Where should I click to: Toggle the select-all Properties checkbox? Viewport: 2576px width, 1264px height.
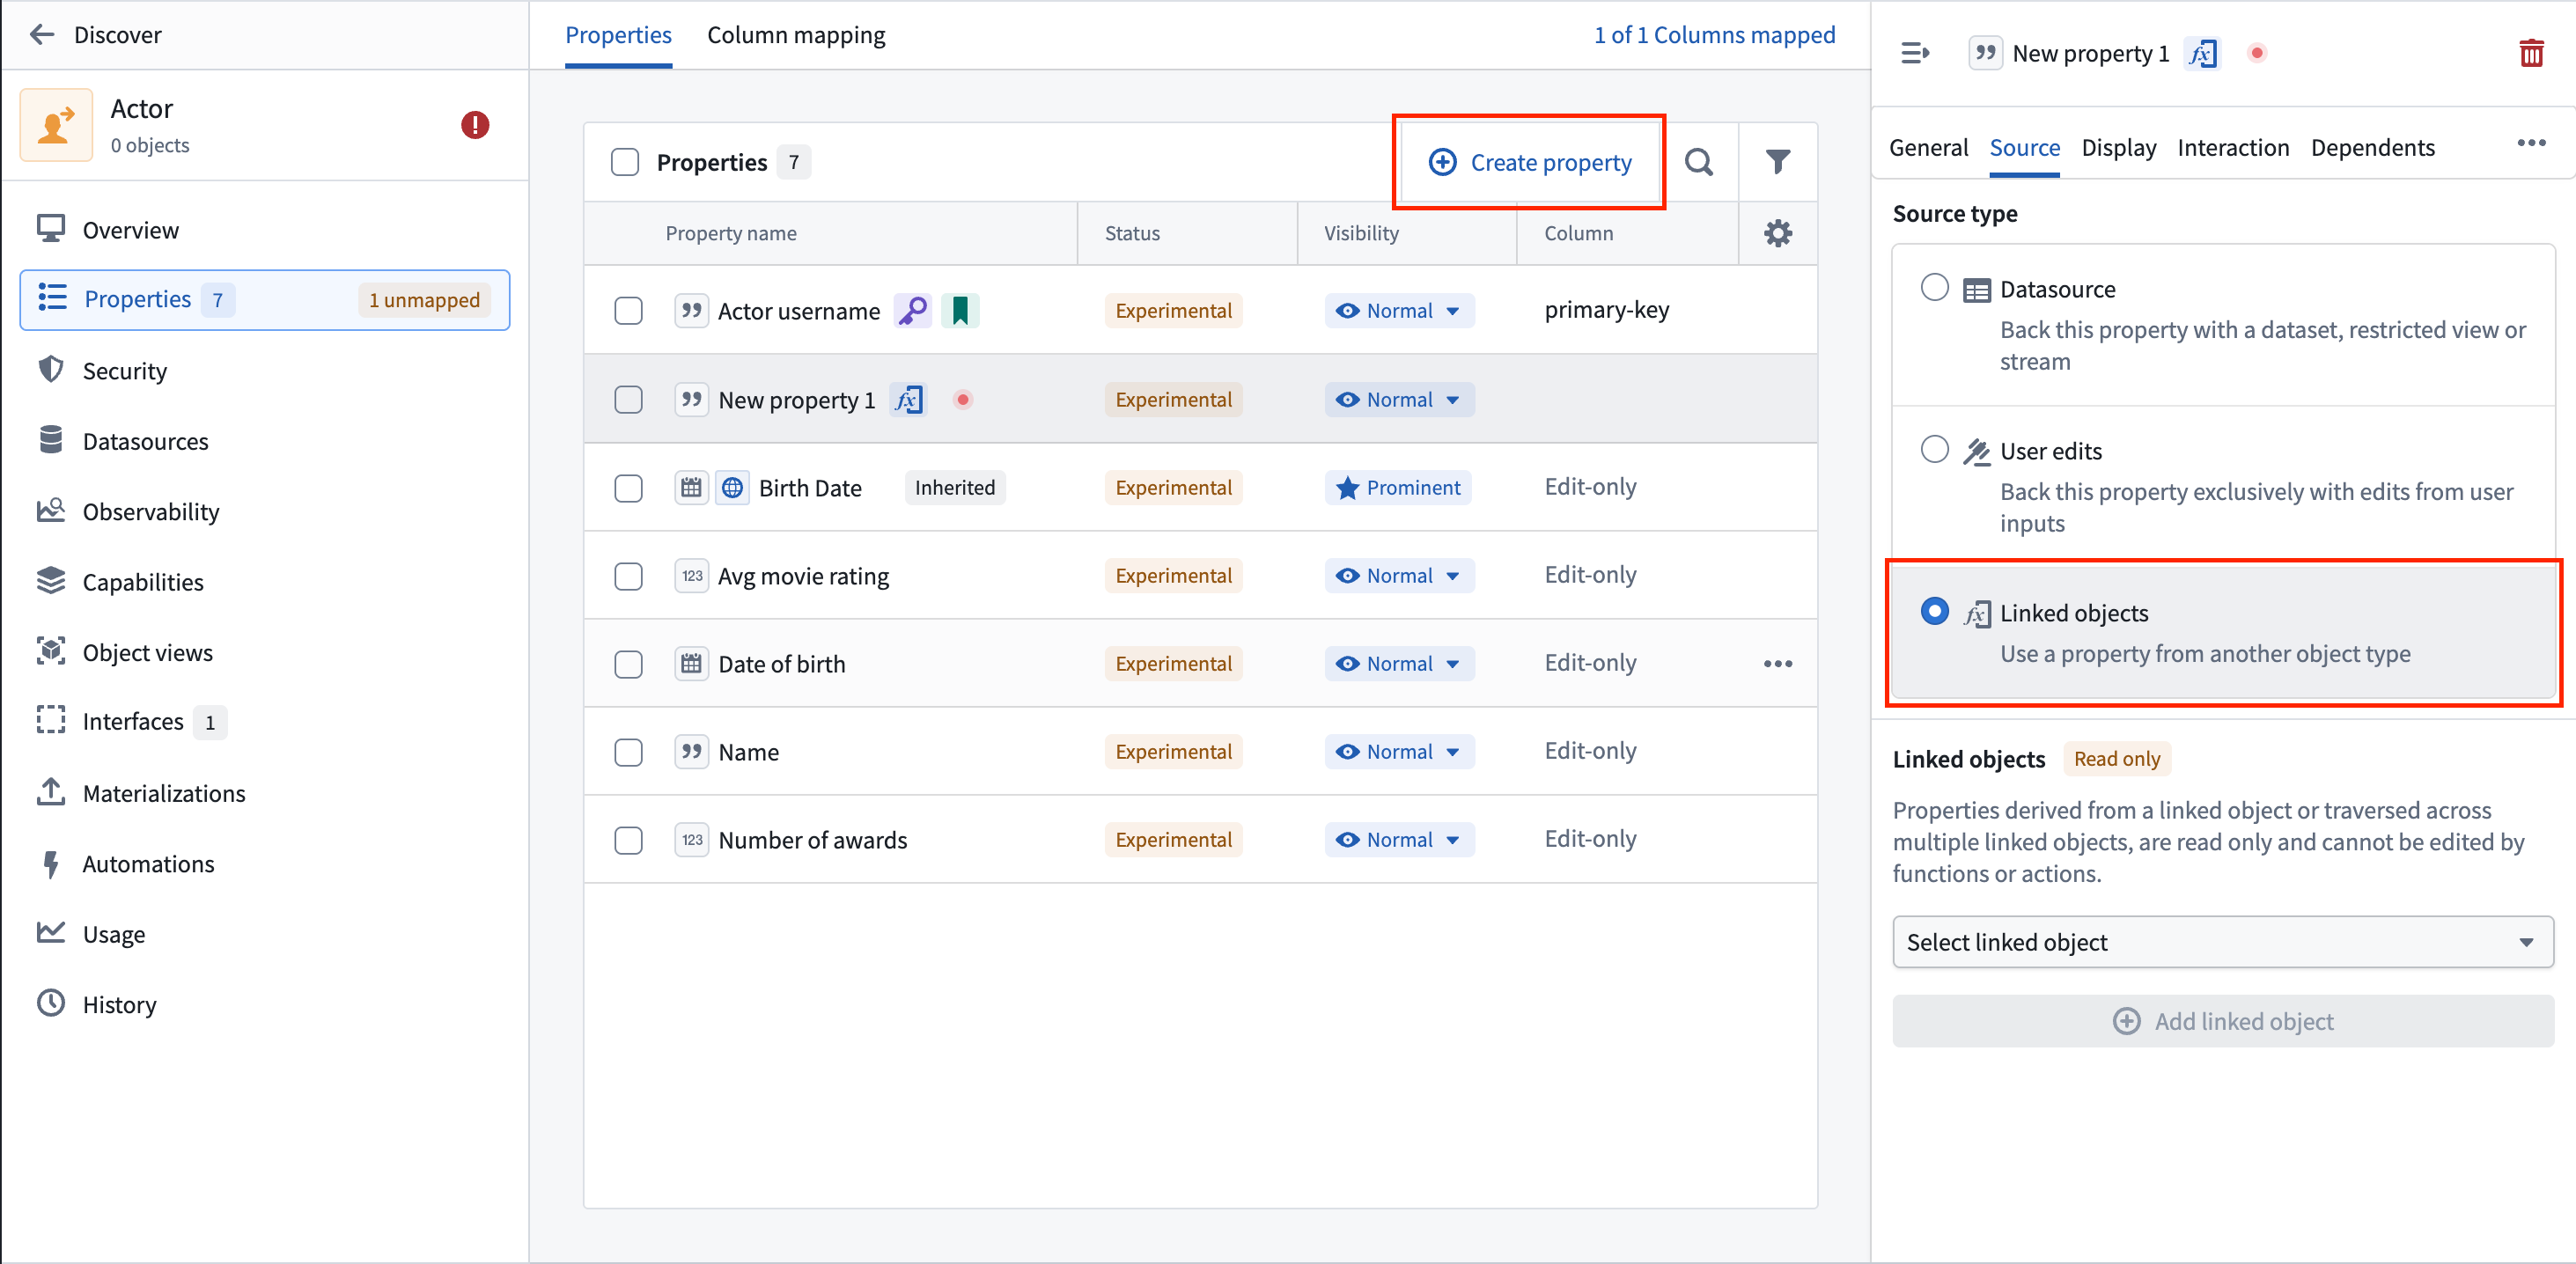tap(625, 162)
